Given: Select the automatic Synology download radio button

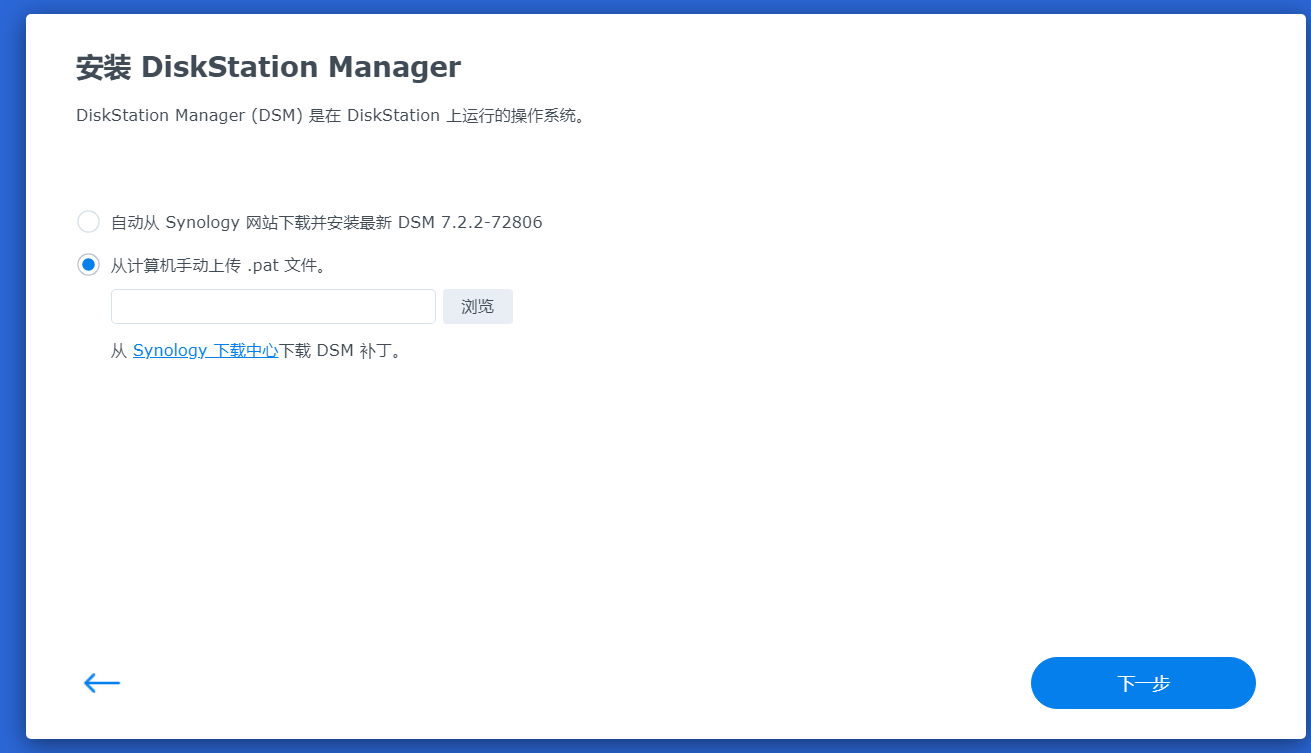Looking at the screenshot, I should pos(89,222).
